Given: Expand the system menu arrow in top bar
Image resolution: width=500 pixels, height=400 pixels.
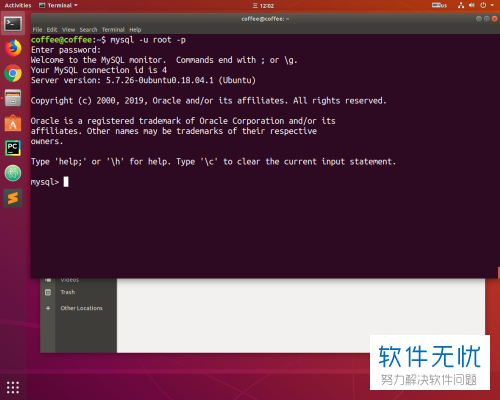Looking at the screenshot, I should click(492, 5).
